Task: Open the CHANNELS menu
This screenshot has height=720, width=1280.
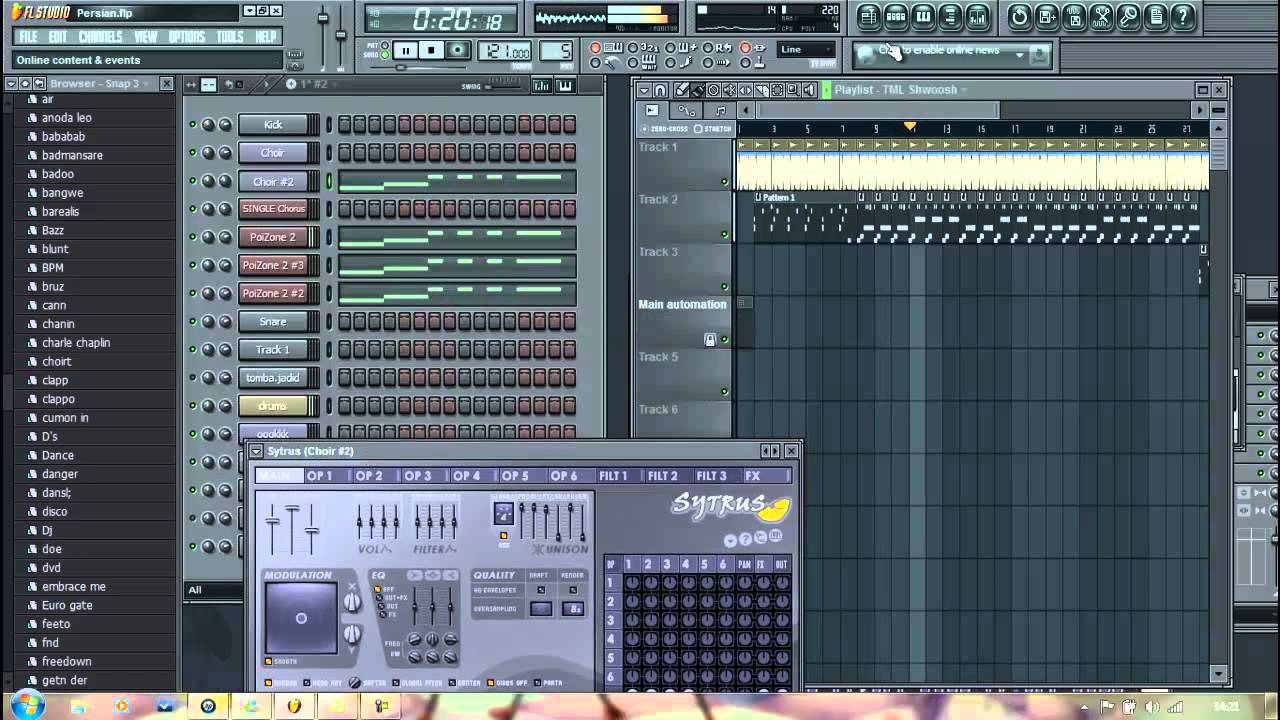Action: click(100, 37)
